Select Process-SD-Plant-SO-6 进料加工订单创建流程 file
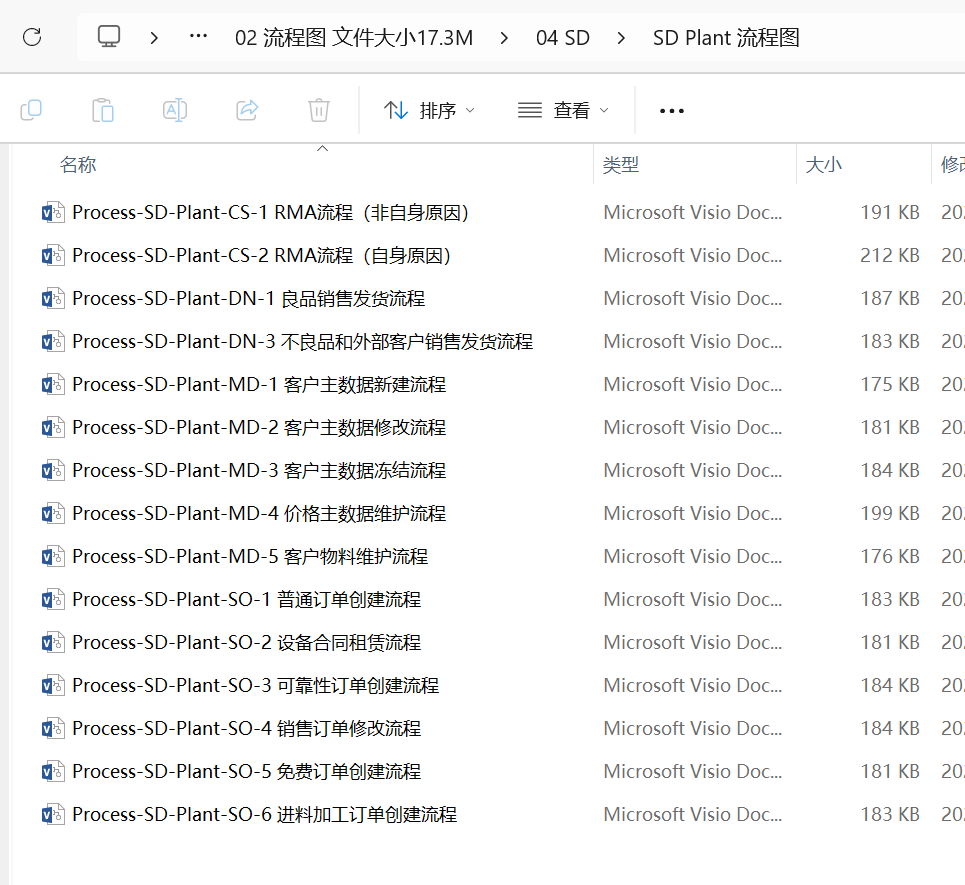Image resolution: width=965 pixels, height=885 pixels. click(264, 815)
